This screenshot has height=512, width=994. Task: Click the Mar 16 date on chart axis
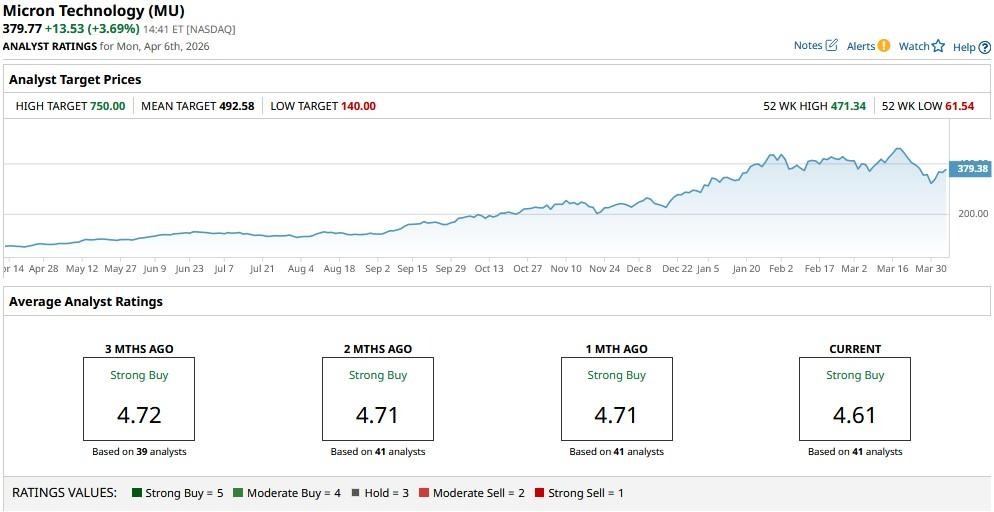(x=893, y=269)
